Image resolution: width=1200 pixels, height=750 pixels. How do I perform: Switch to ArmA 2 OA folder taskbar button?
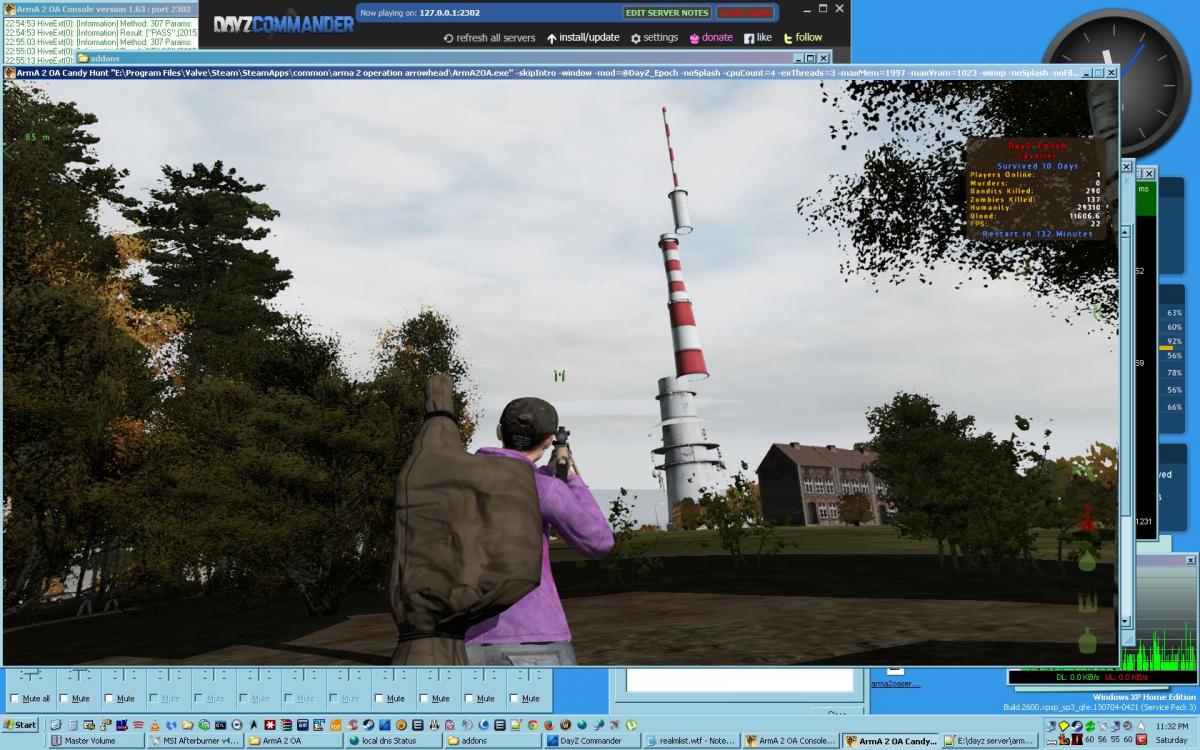[x=294, y=741]
